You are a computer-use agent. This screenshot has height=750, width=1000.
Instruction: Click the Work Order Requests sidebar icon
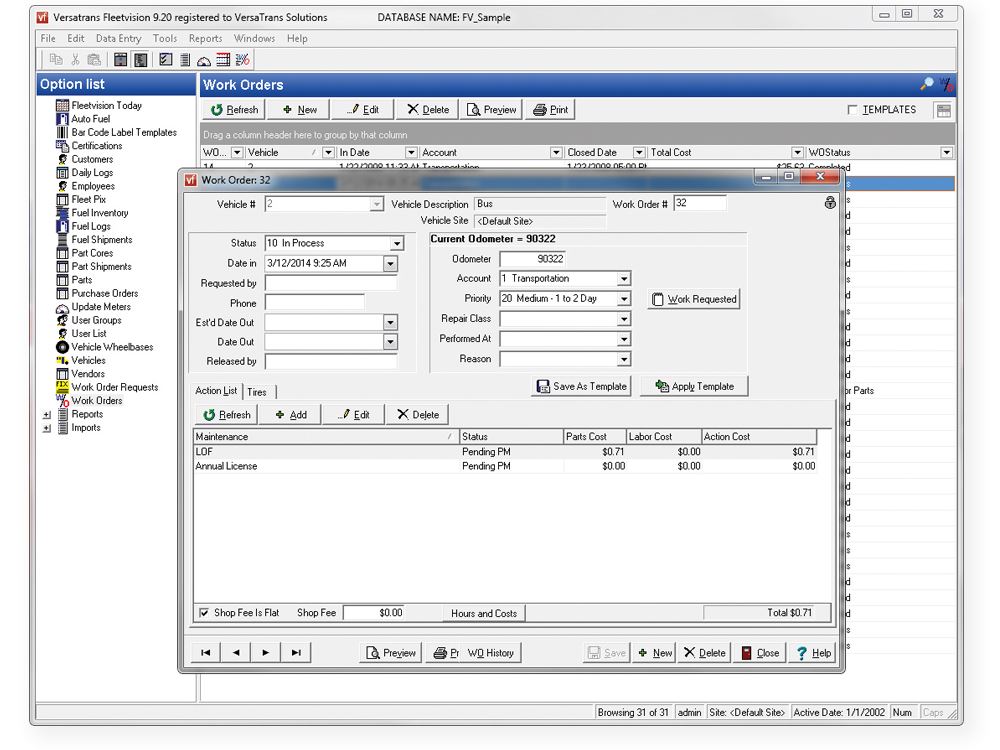click(x=62, y=387)
